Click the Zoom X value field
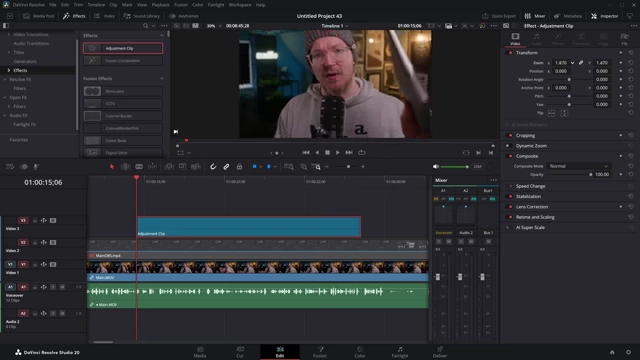 point(561,62)
